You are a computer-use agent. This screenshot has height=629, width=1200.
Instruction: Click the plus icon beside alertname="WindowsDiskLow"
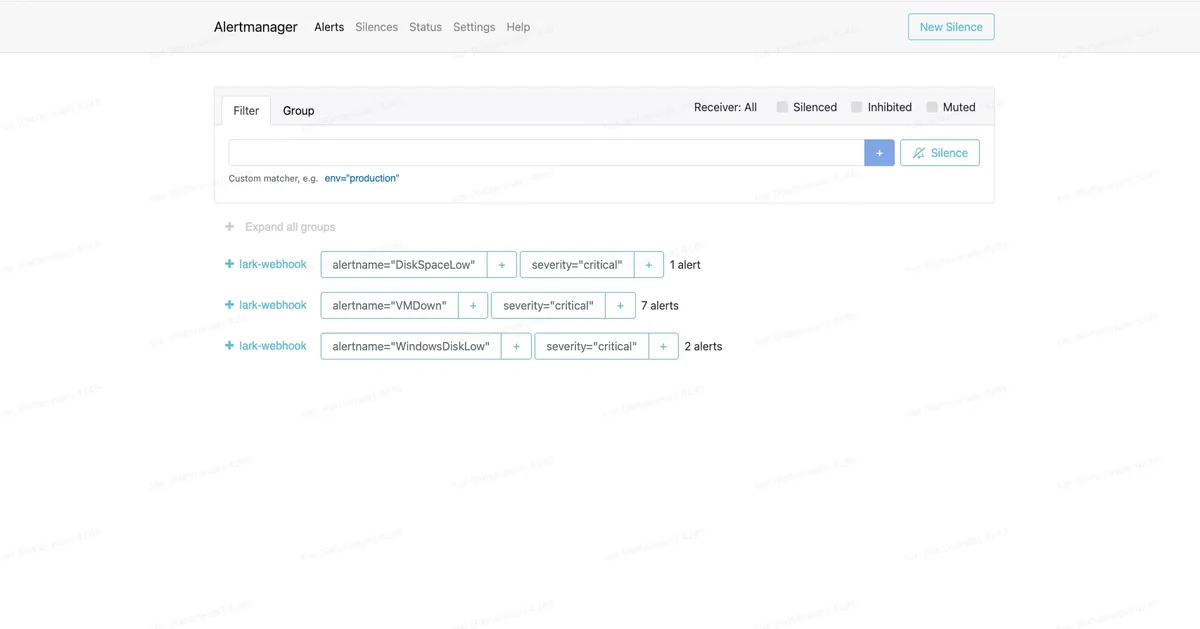[515, 345]
